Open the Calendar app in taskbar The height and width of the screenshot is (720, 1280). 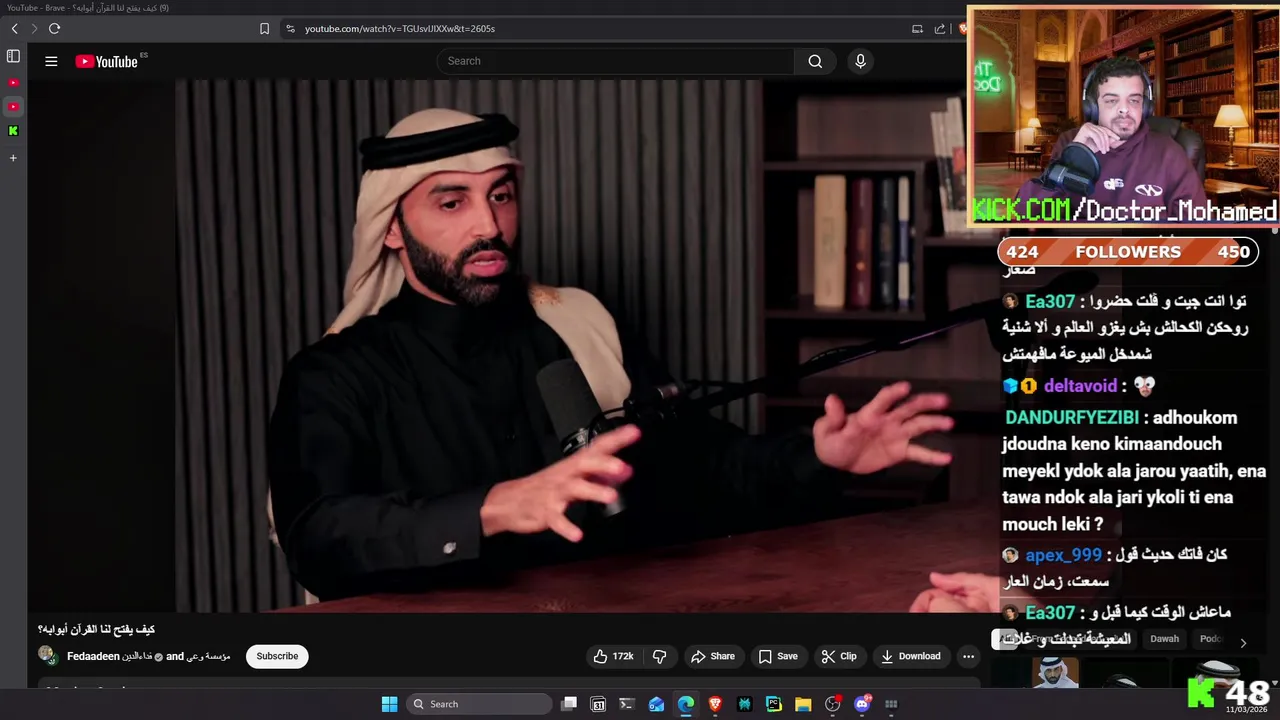(598, 704)
